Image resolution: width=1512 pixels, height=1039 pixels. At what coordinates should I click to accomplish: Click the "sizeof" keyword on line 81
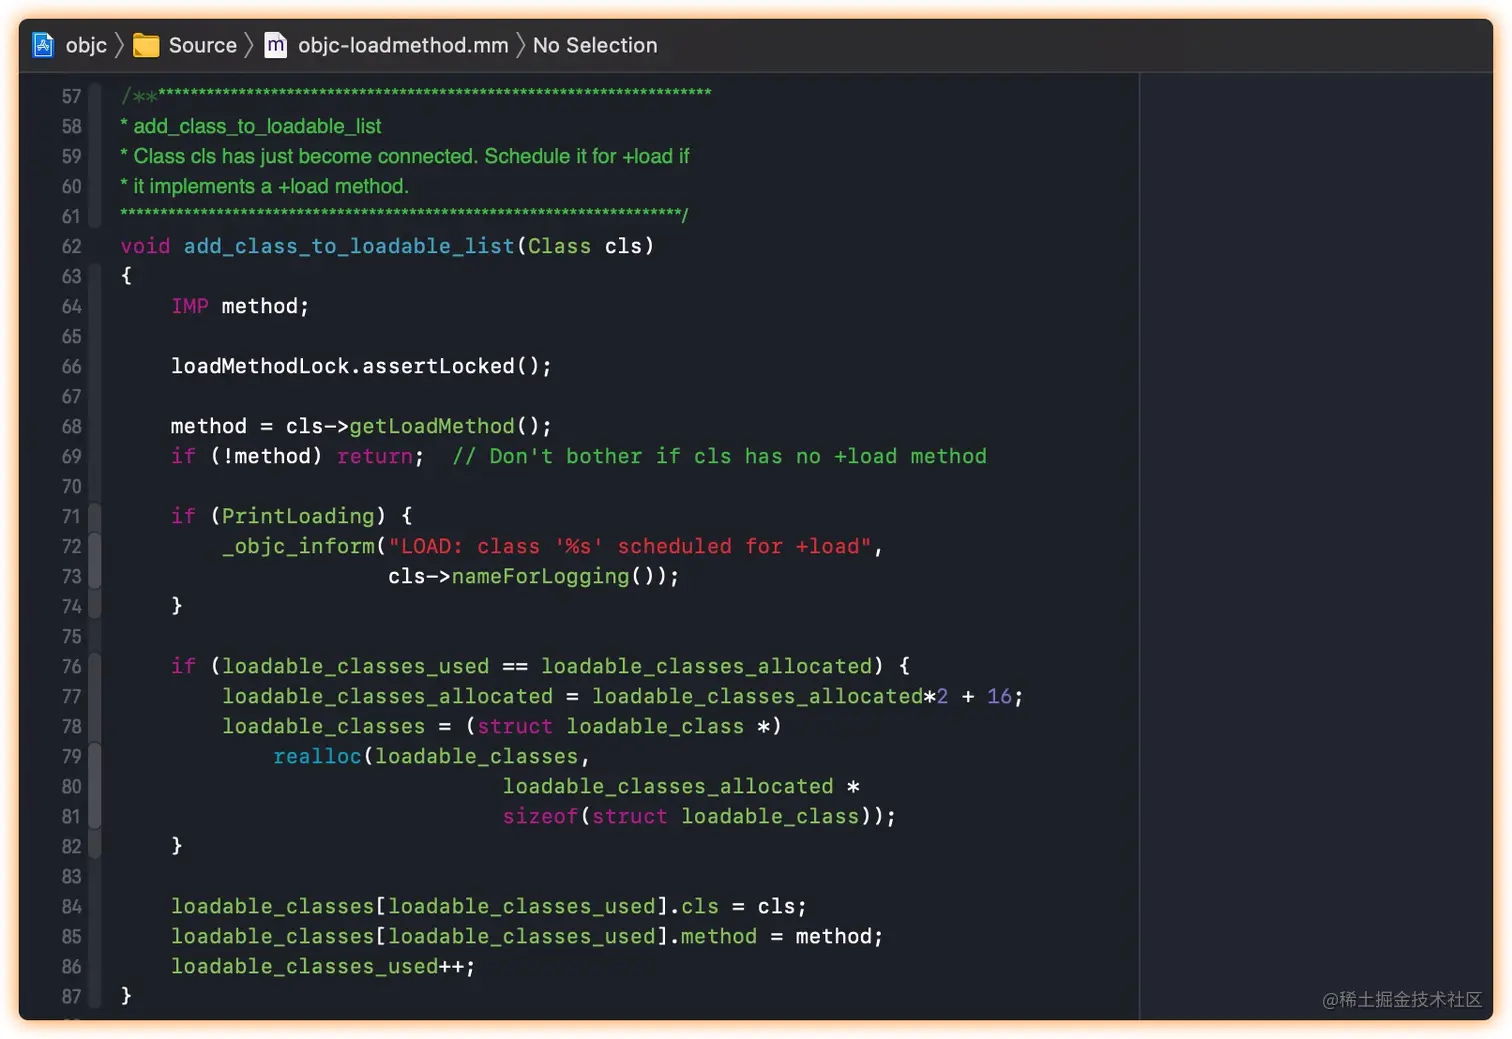pos(540,816)
